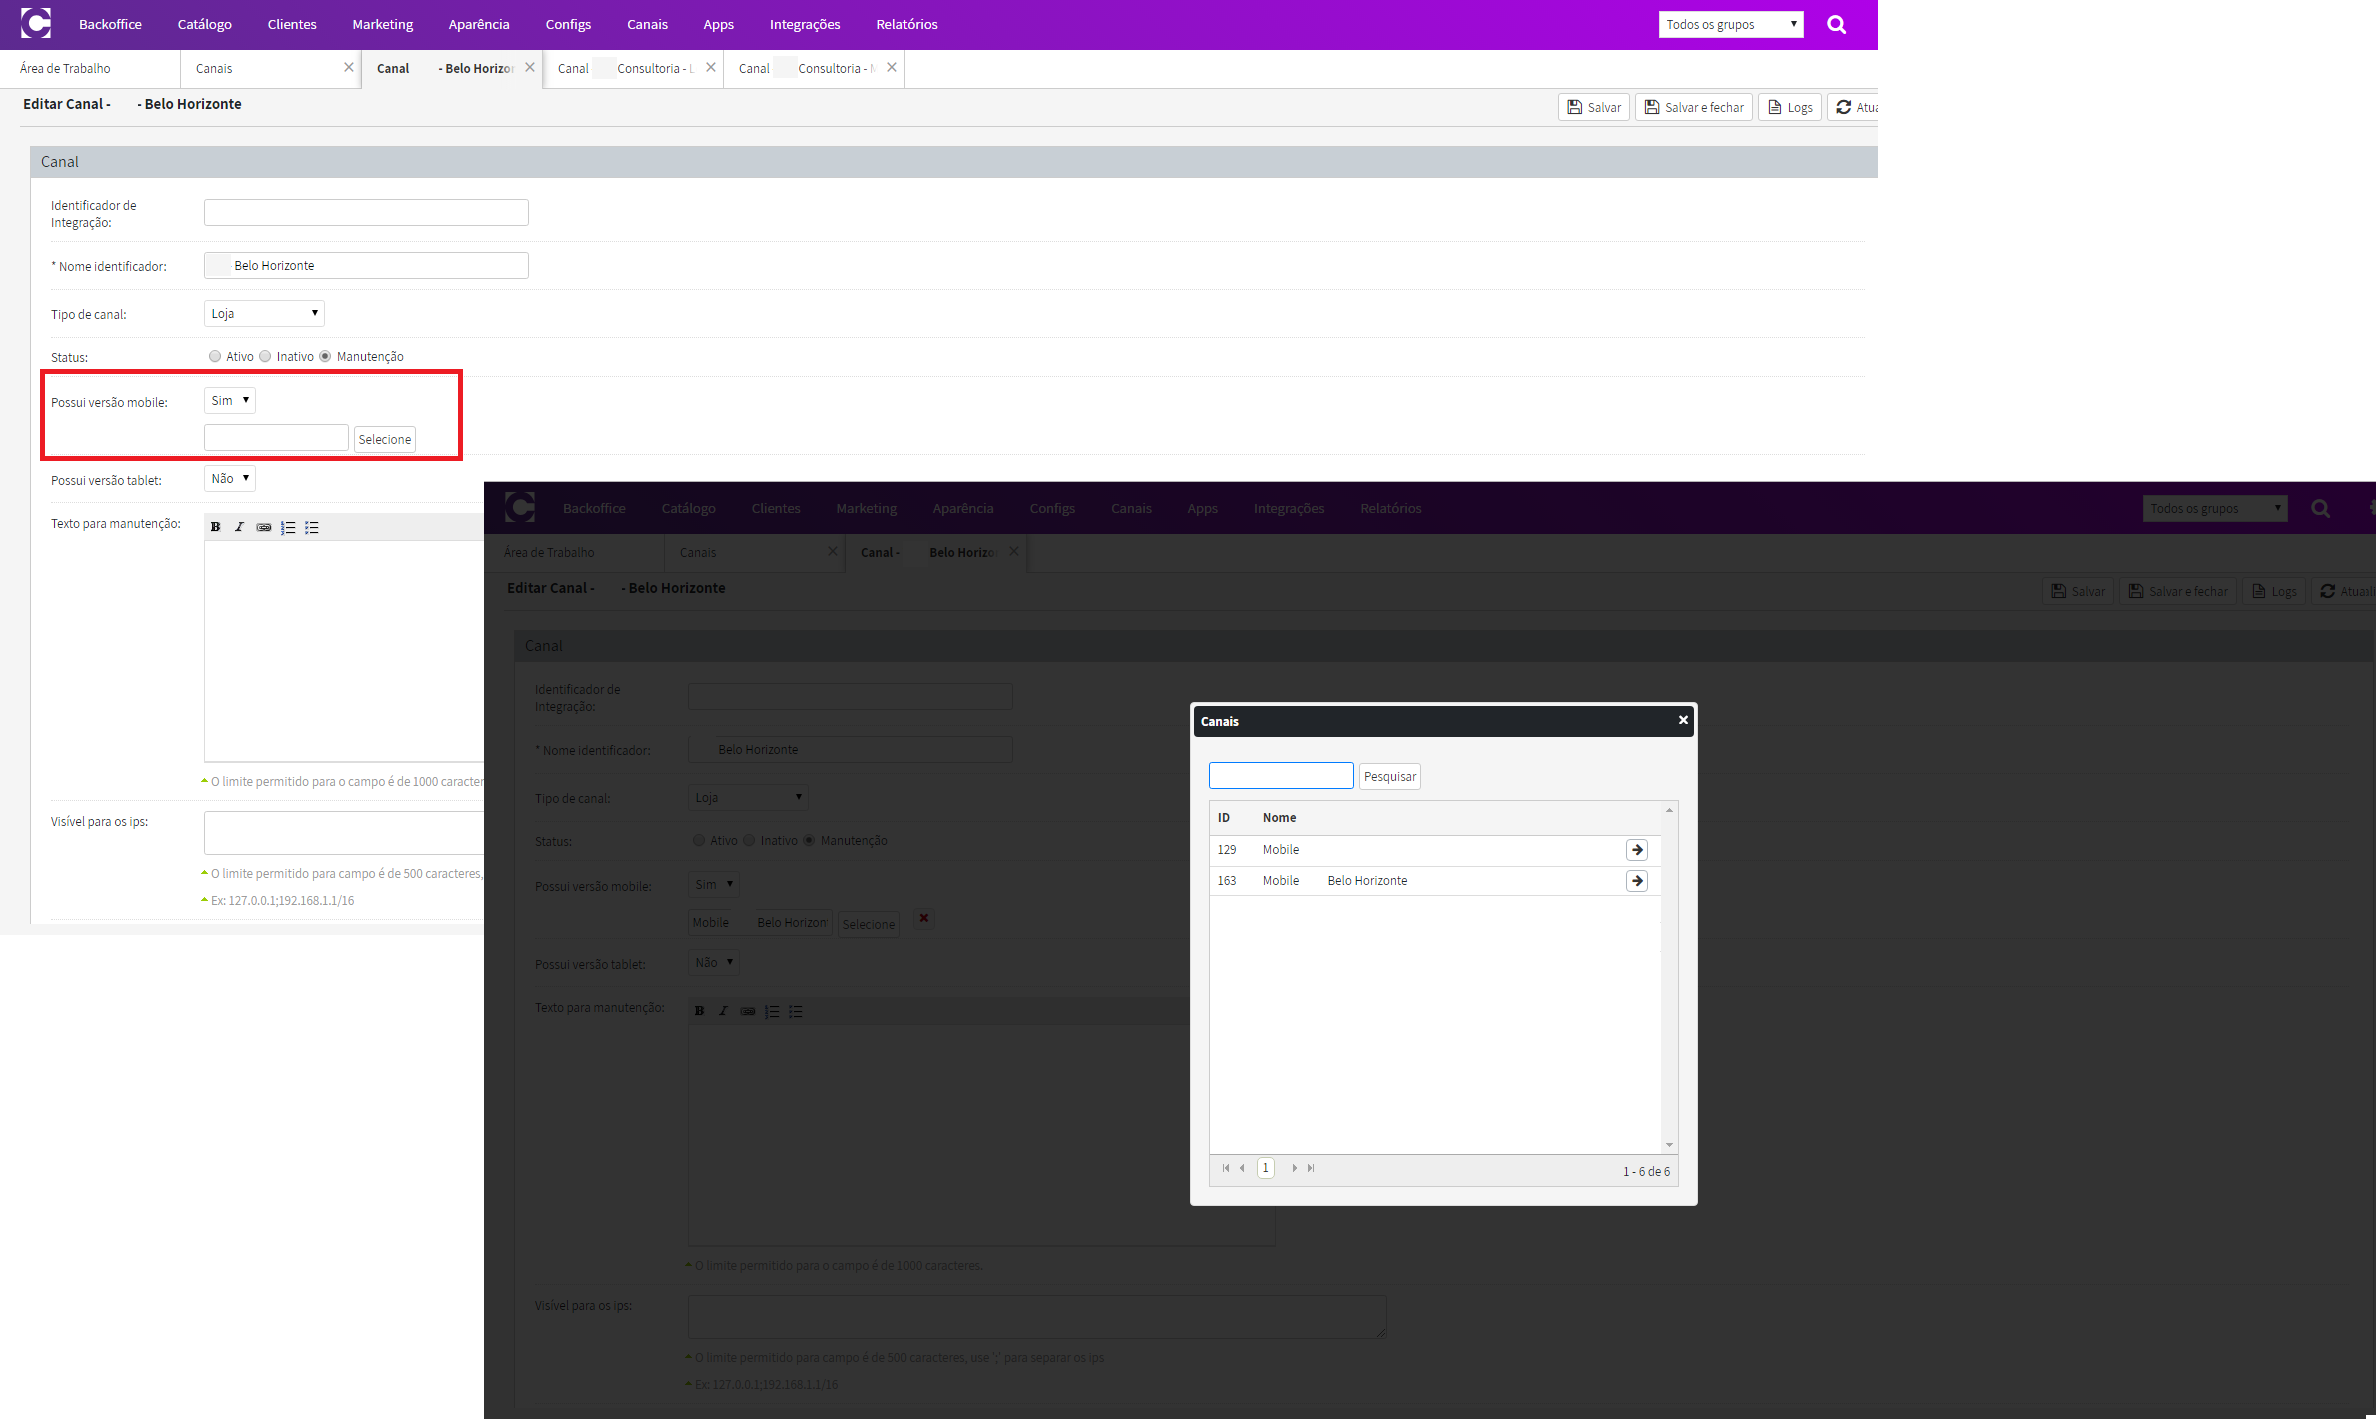The image size is (2376, 1424).
Task: Close the Canal - Belo Horizonte tab
Action: pyautogui.click(x=530, y=67)
